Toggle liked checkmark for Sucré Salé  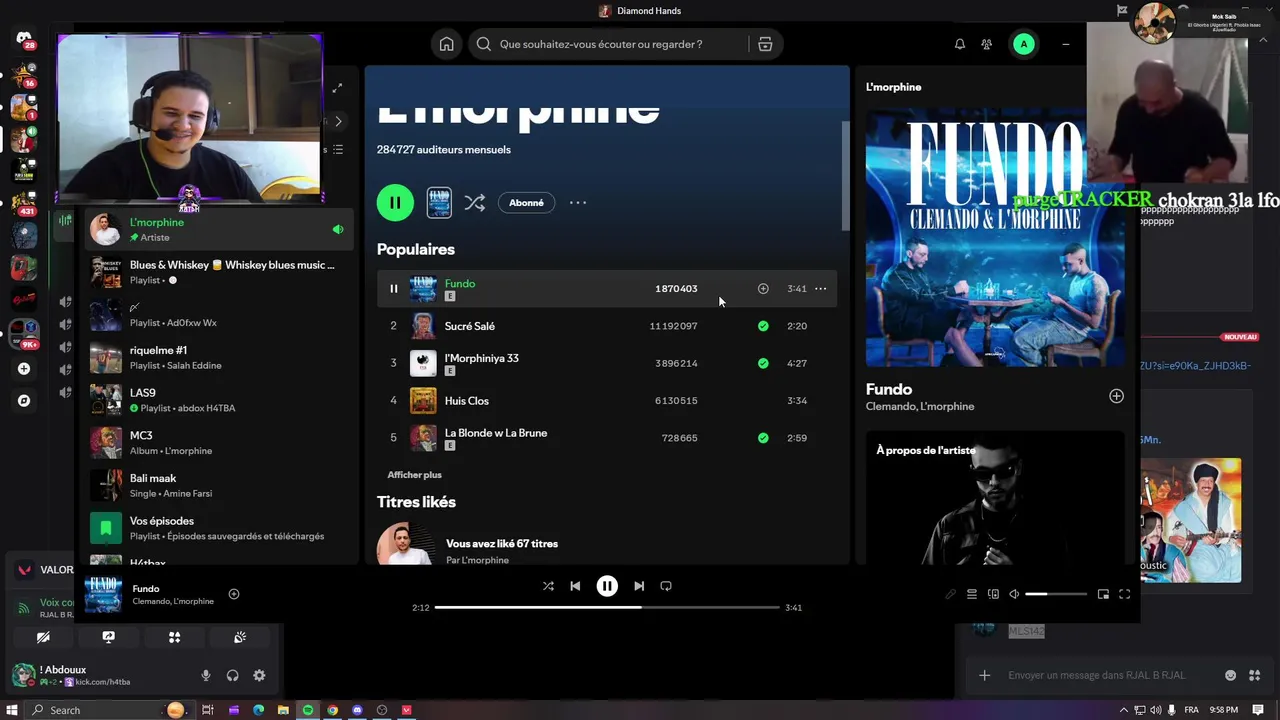point(763,326)
